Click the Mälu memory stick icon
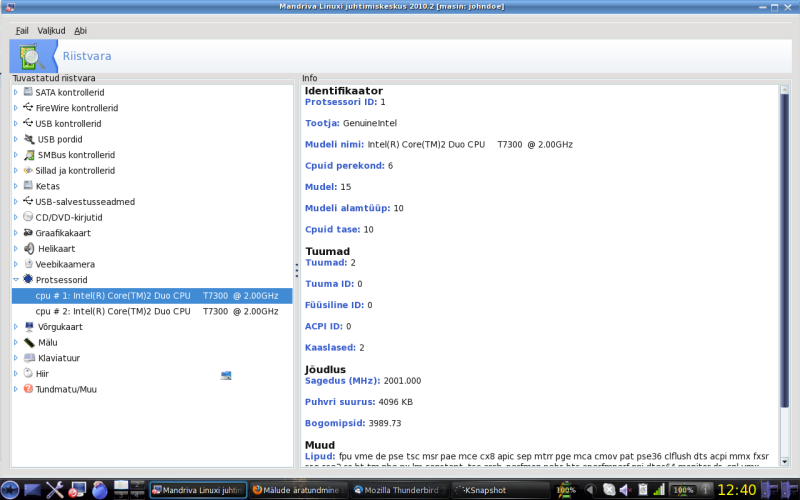The height and width of the screenshot is (500, 800). click(x=29, y=342)
